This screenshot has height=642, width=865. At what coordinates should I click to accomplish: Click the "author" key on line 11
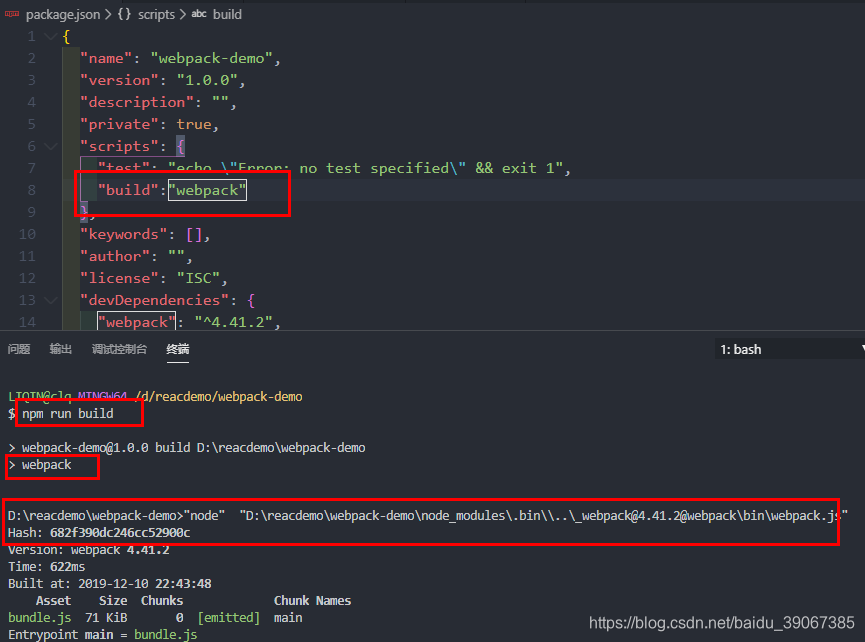pos(115,256)
